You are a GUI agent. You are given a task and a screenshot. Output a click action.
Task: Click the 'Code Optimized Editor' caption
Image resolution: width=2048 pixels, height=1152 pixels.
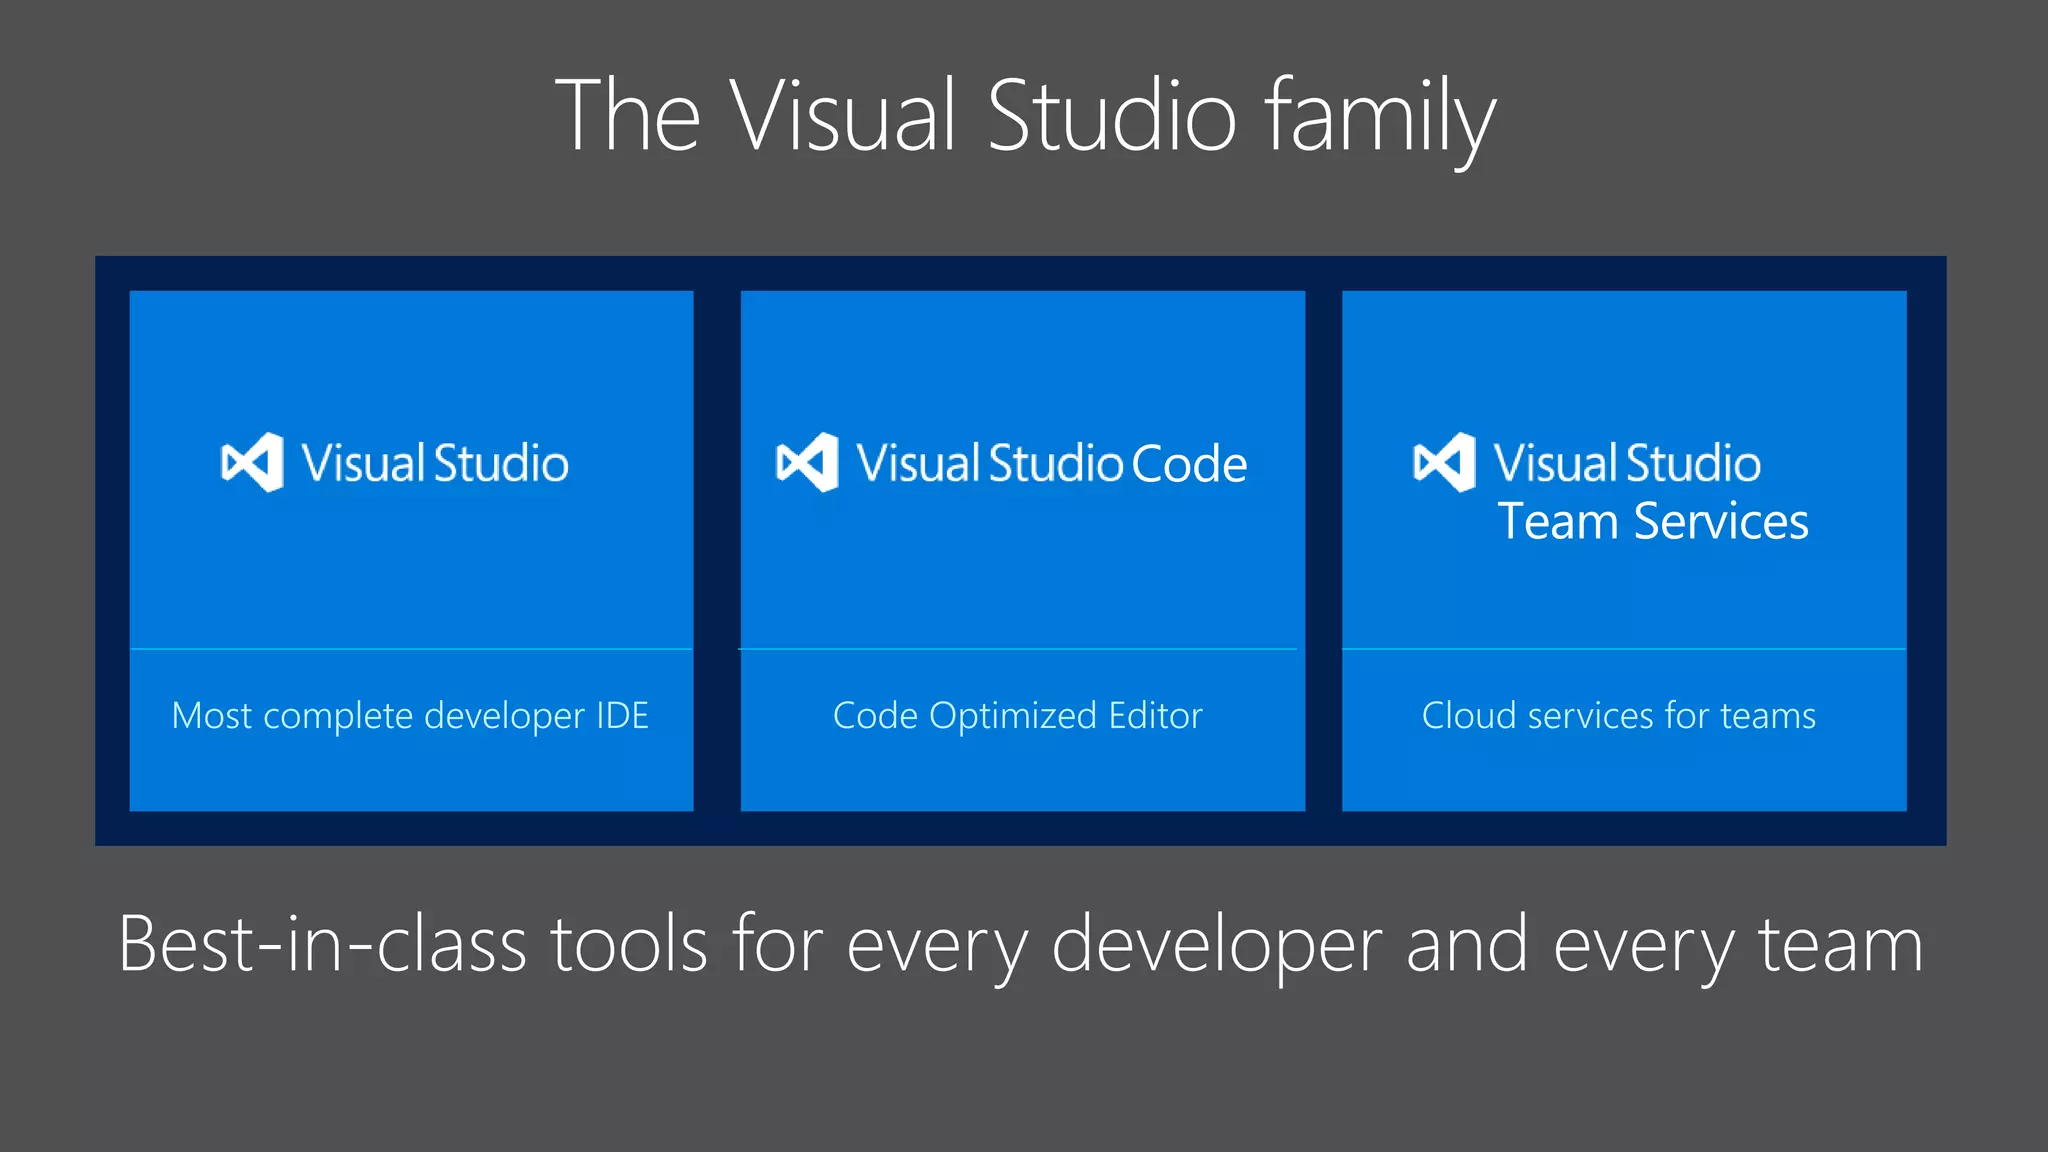1017,716
